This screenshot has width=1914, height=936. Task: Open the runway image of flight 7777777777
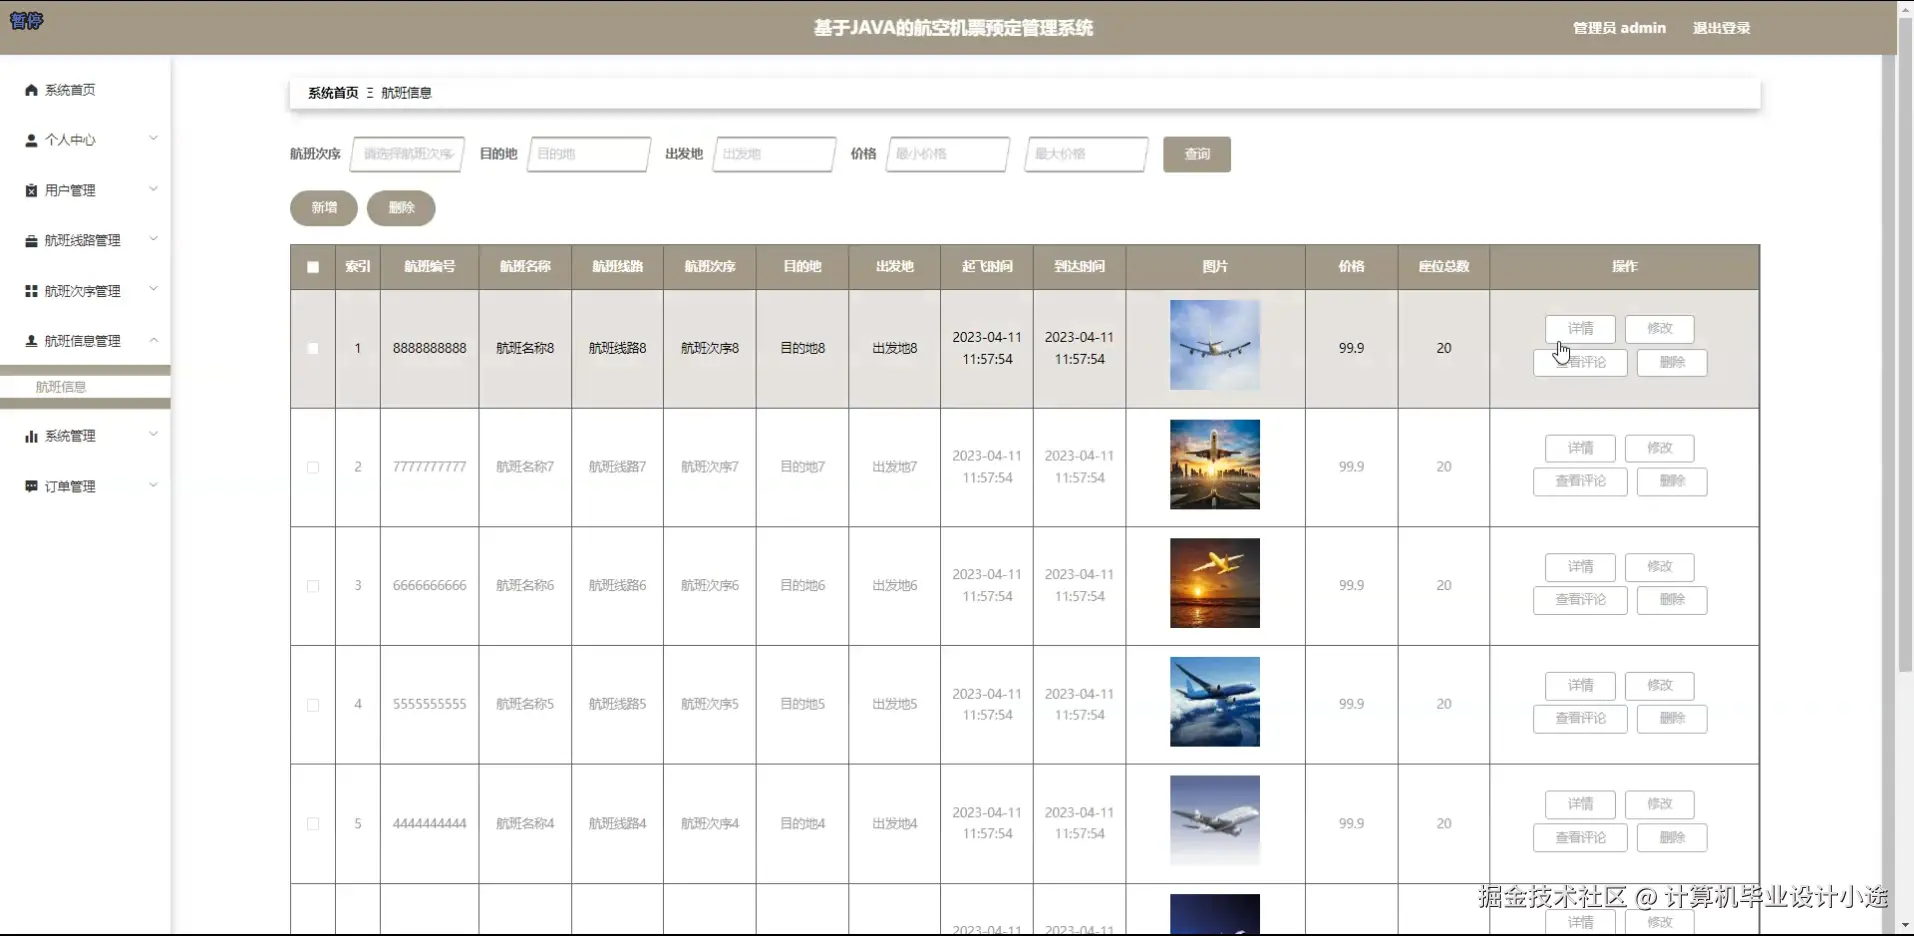tap(1215, 464)
